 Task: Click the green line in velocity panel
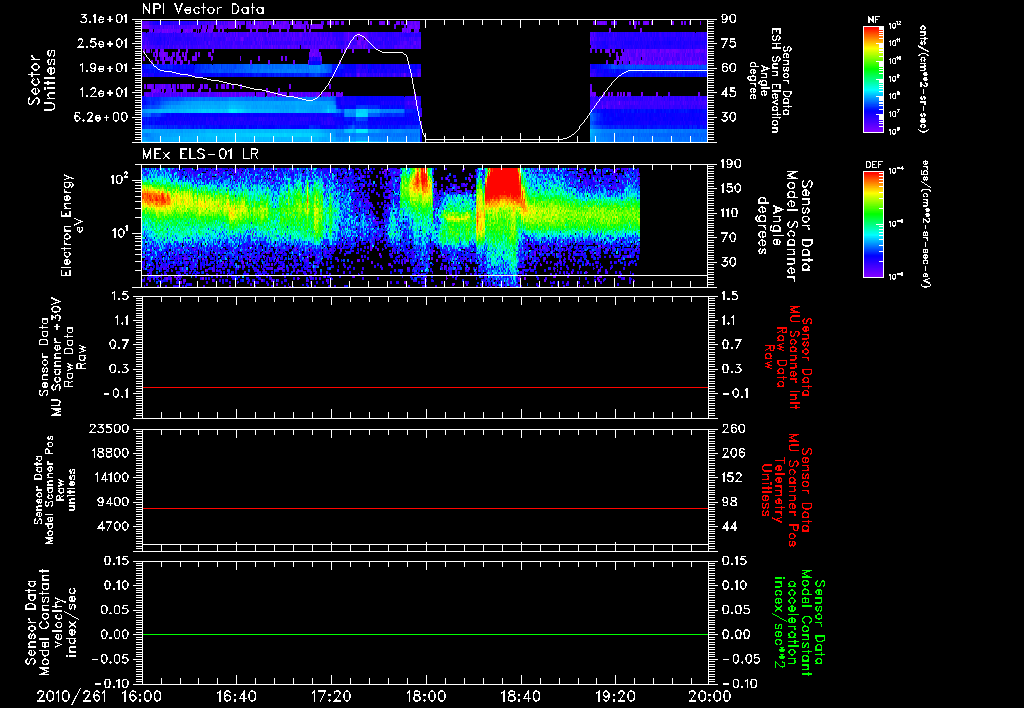click(x=424, y=634)
